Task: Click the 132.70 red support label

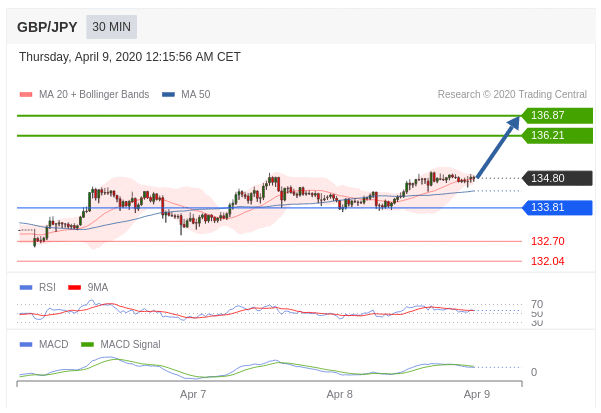Action: (x=547, y=241)
